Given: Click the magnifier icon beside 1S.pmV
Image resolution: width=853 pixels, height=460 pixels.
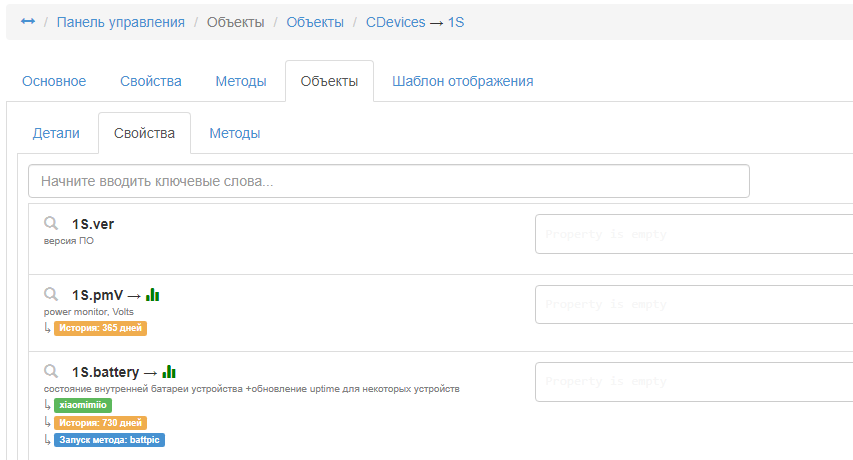Looking at the screenshot, I should click(x=51, y=295).
